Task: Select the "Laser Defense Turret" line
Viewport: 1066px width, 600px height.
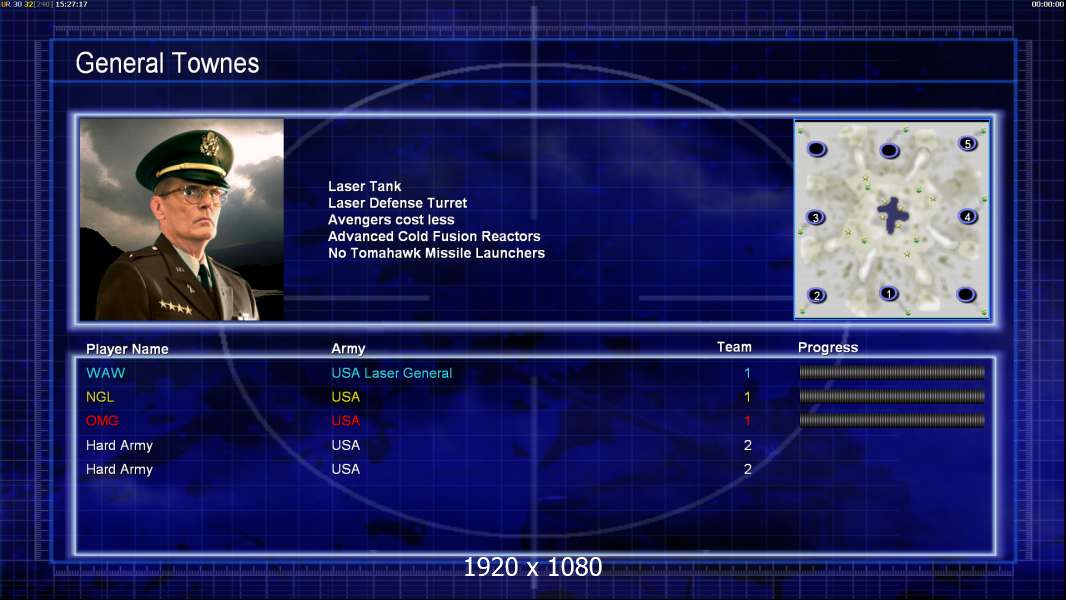Action: (x=397, y=203)
